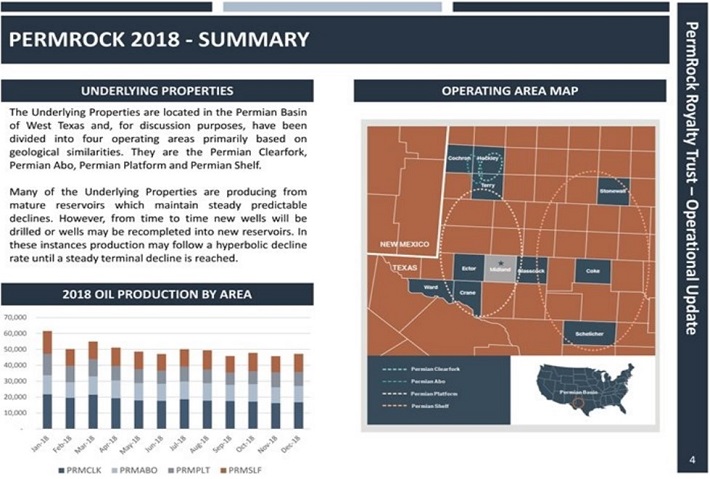Click the Oct-18 month axis label
Viewport: 710px width, 479px height.
[x=246, y=444]
